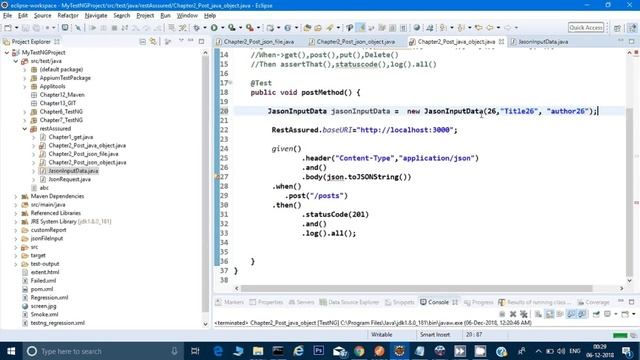This screenshot has width=640, height=360.
Task: Toggle Link with Editor in Project Explorer
Action: point(153,42)
